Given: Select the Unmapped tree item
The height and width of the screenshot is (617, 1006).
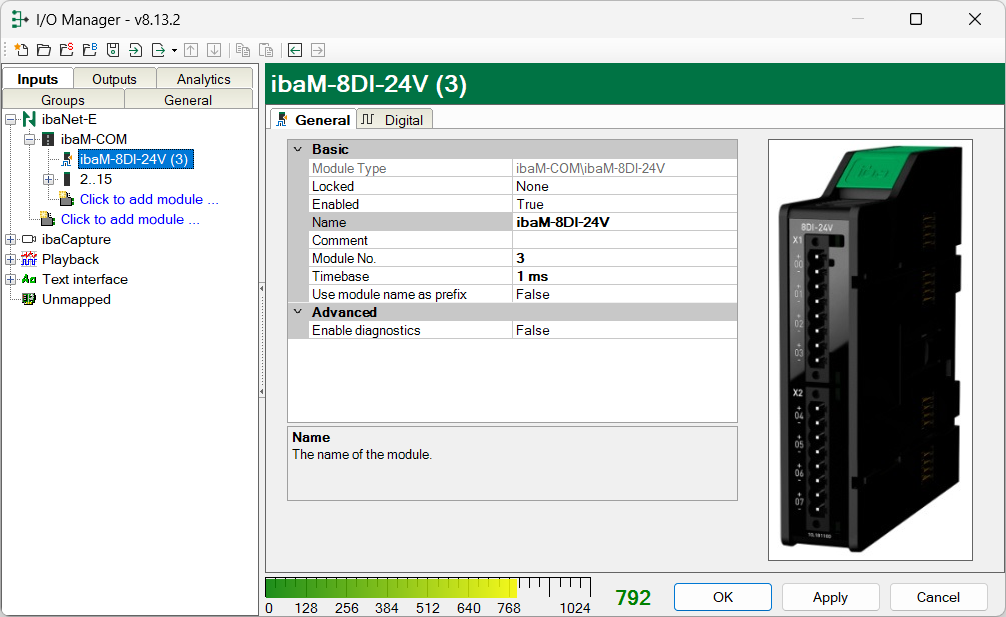Looking at the screenshot, I should click(76, 300).
